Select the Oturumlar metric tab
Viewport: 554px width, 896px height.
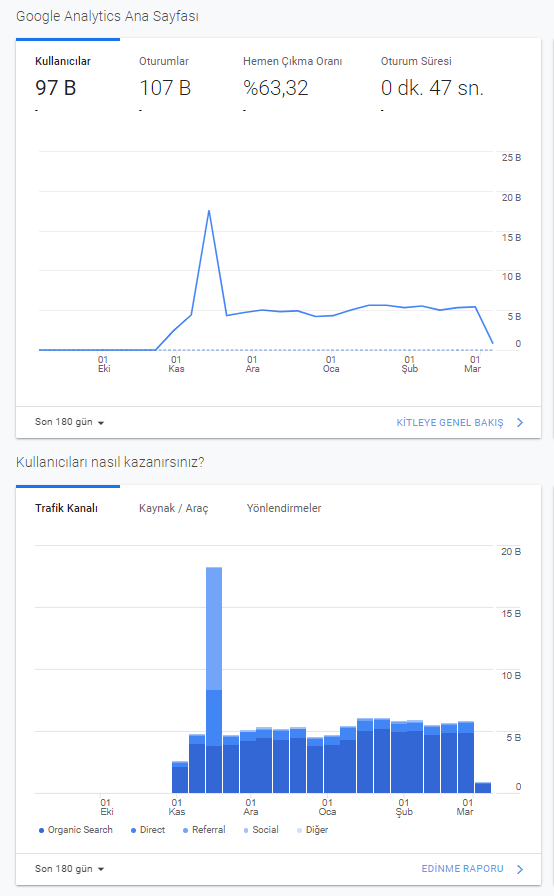165,77
